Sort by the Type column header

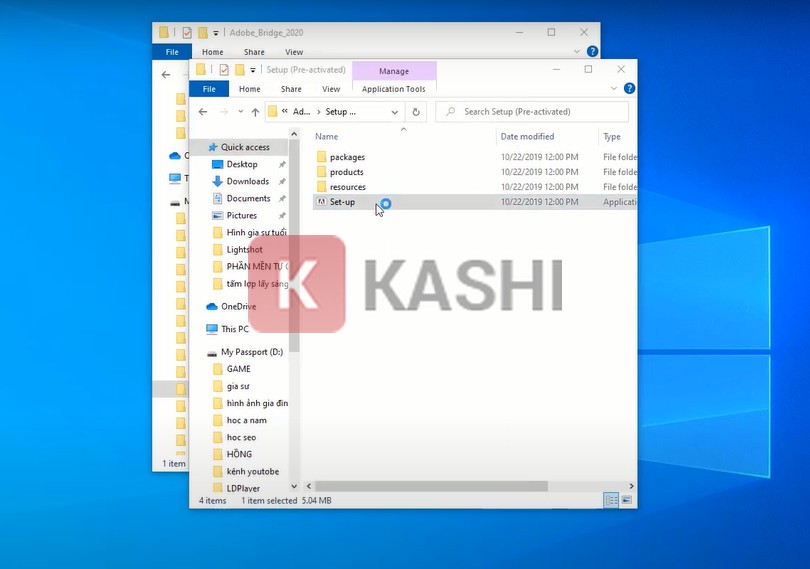tap(612, 136)
